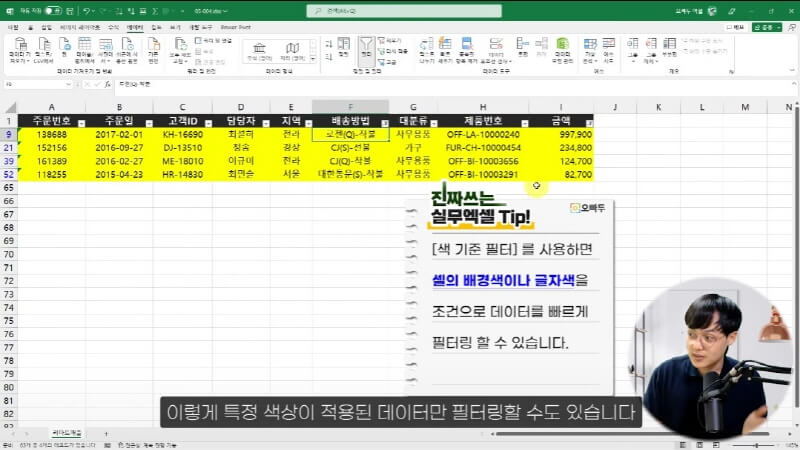Click Undo icon in quick access toolbar
800x450 pixels.
pyautogui.click(x=87, y=11)
